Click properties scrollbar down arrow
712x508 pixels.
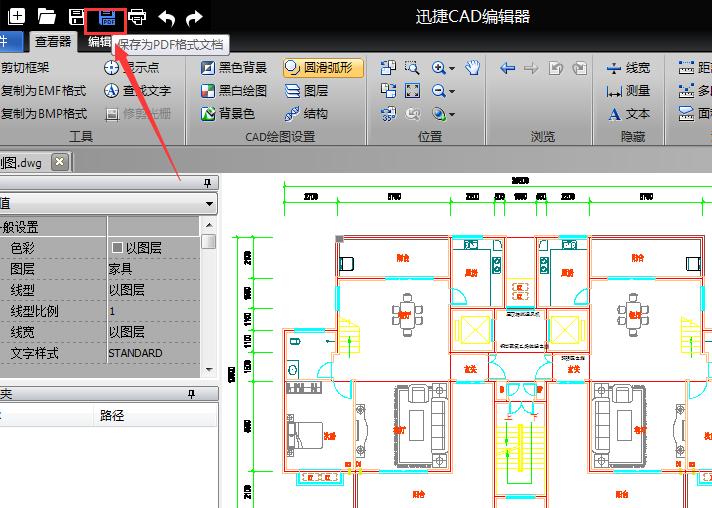point(208,370)
